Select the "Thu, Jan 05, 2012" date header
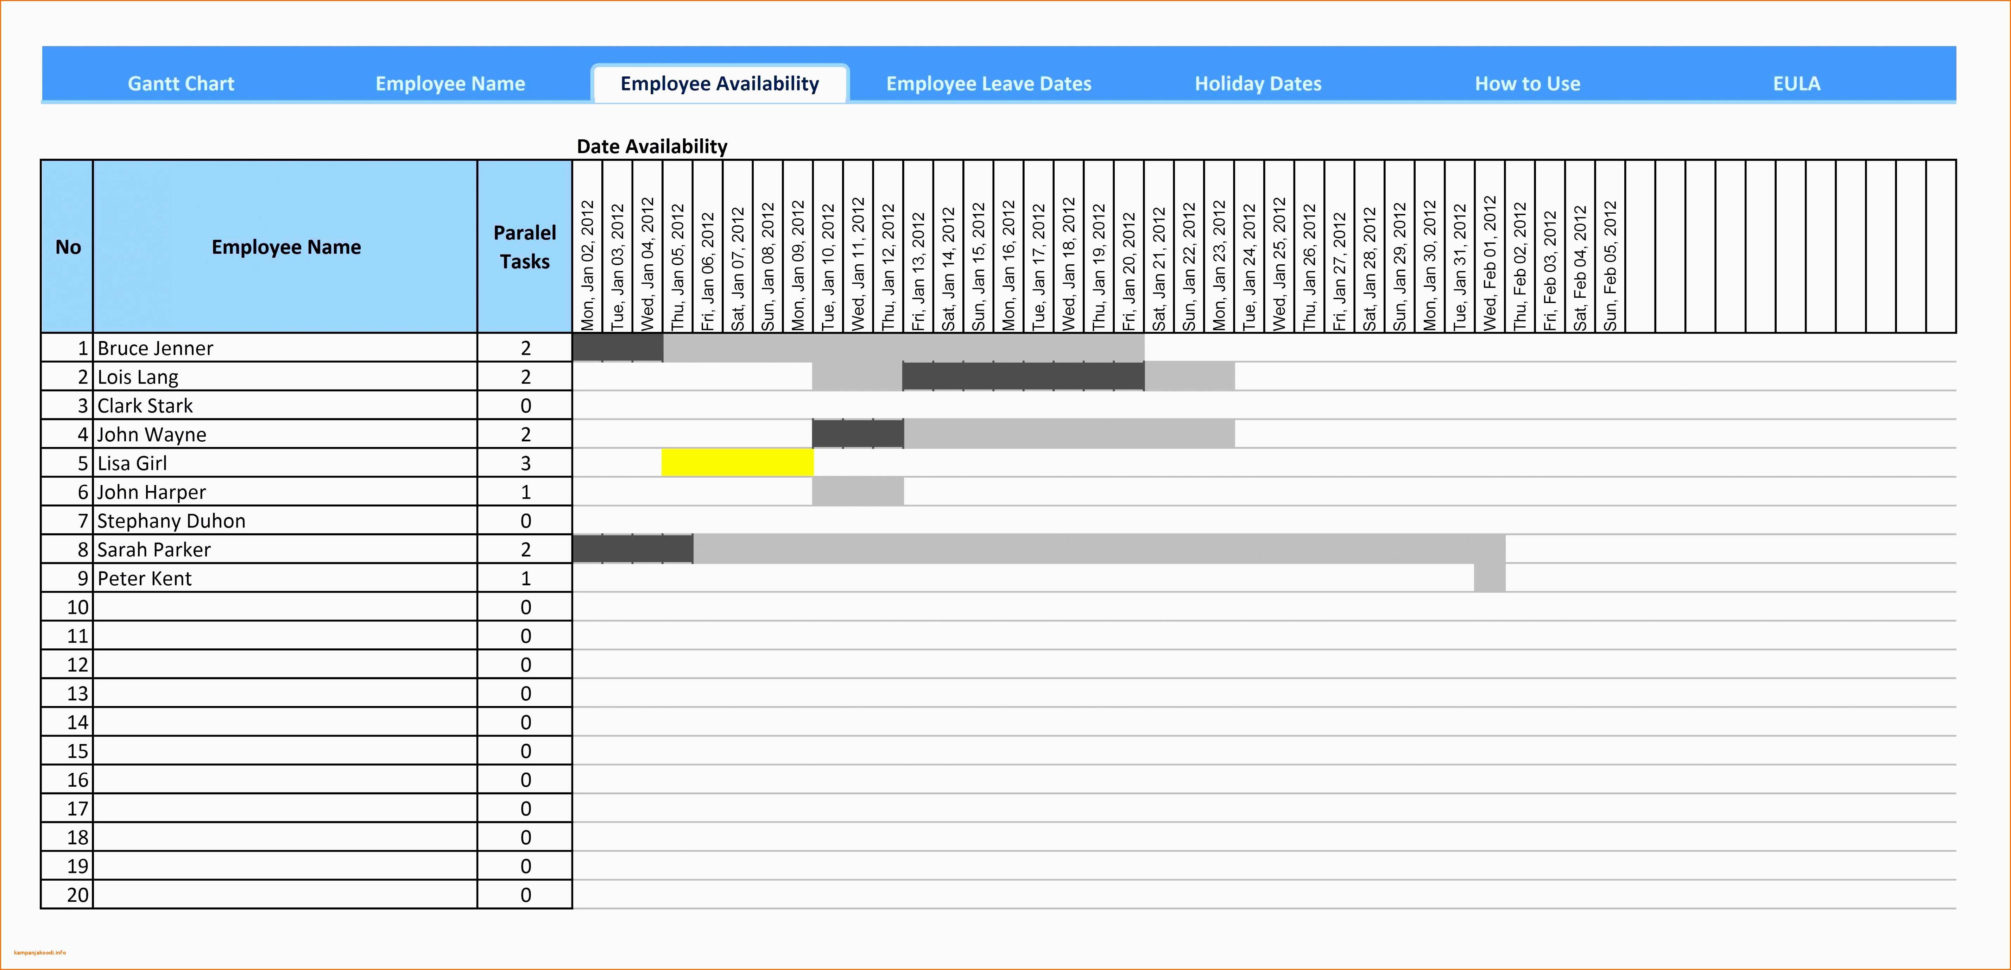2011x970 pixels. tap(678, 247)
